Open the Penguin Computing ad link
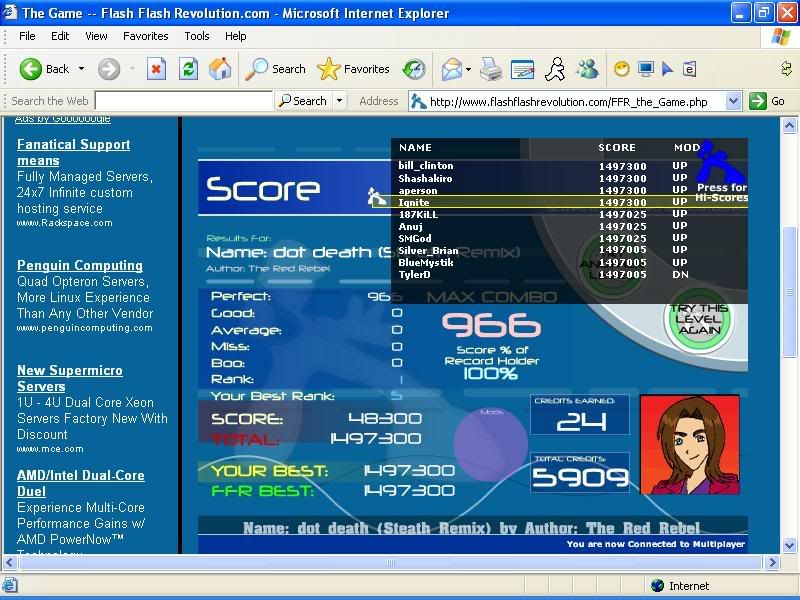Screen dimensions: 800x600 pyautogui.click(x=79, y=265)
